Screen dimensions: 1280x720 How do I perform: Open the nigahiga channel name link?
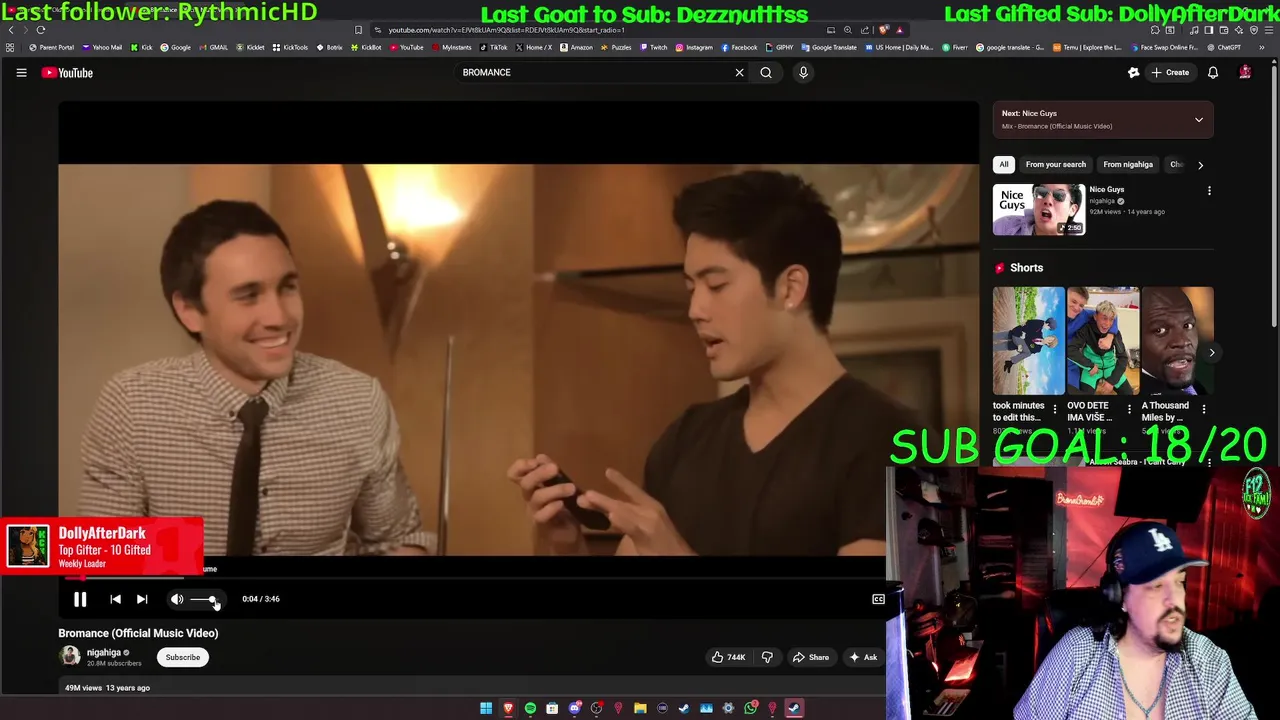(x=103, y=652)
